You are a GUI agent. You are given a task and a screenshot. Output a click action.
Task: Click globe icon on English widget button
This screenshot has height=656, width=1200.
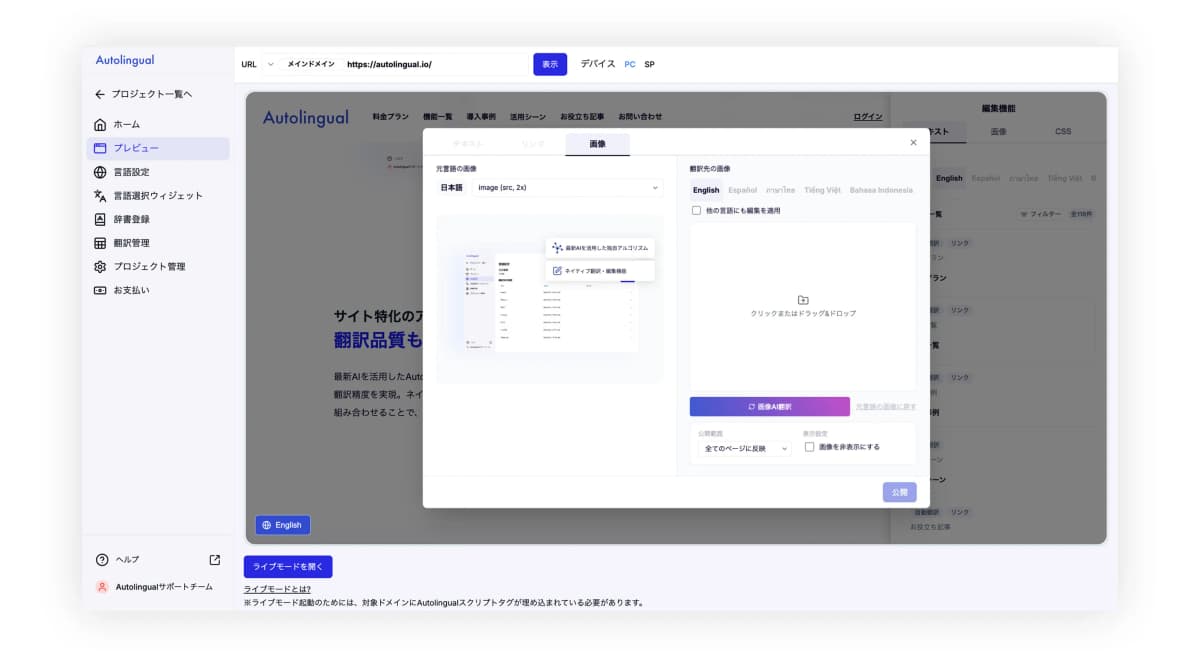(266, 525)
